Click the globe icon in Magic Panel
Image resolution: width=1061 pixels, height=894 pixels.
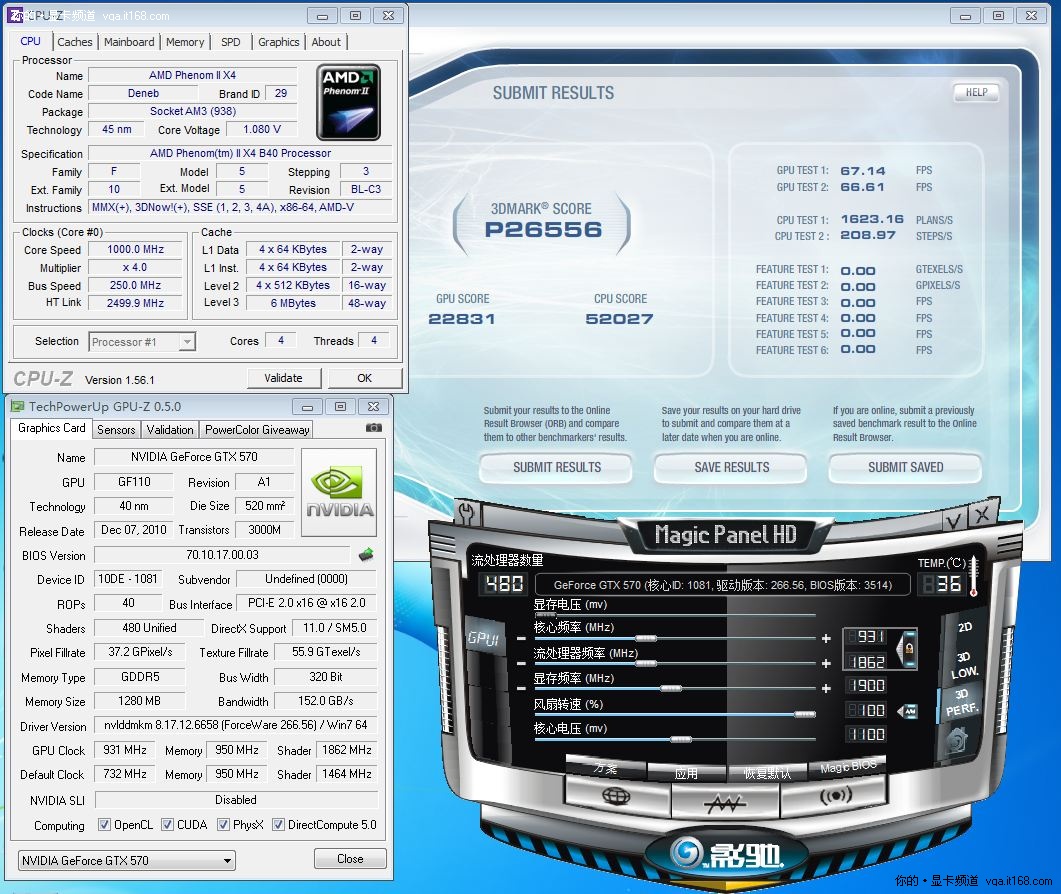[x=616, y=796]
